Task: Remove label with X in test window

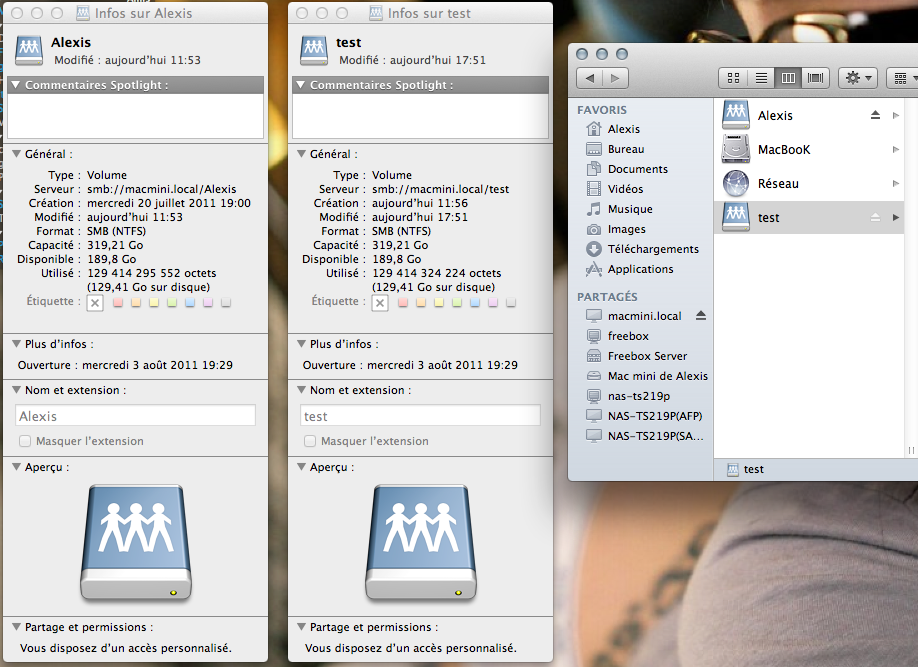Action: pyautogui.click(x=380, y=303)
